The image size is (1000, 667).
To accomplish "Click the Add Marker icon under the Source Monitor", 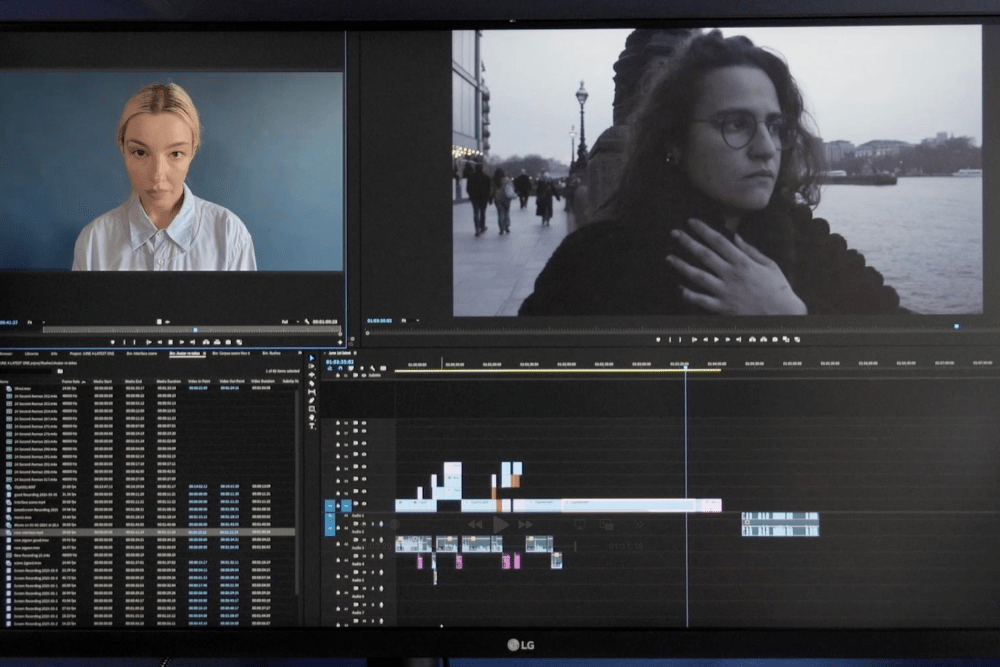I will [114, 342].
